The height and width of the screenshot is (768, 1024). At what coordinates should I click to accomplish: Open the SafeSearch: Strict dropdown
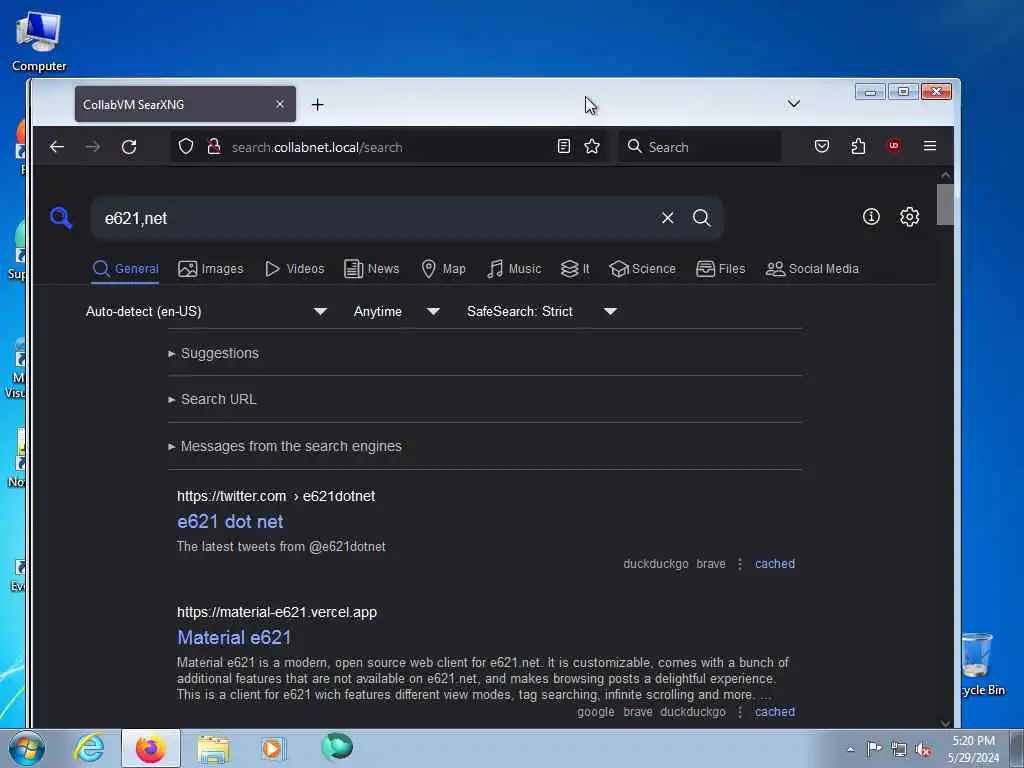(541, 312)
